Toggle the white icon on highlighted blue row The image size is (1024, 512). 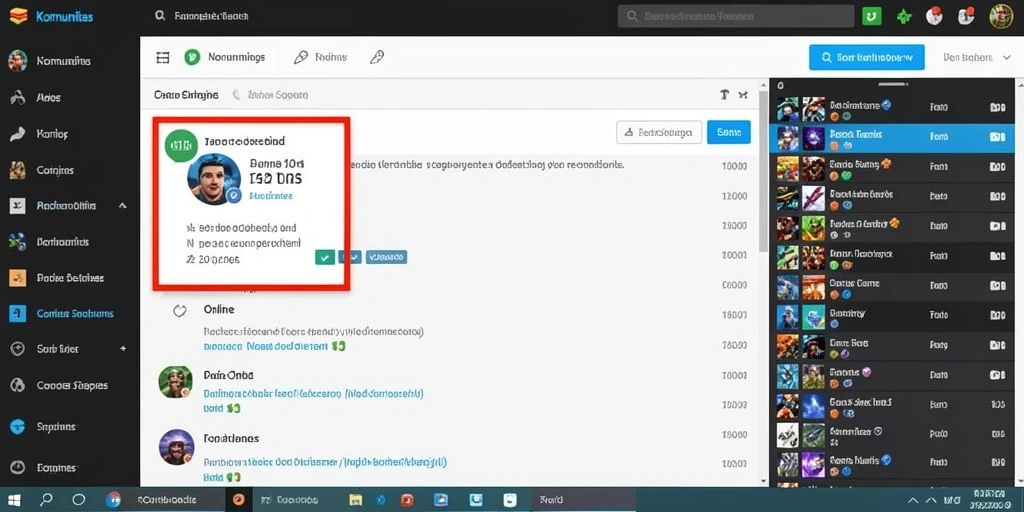(x=997, y=136)
